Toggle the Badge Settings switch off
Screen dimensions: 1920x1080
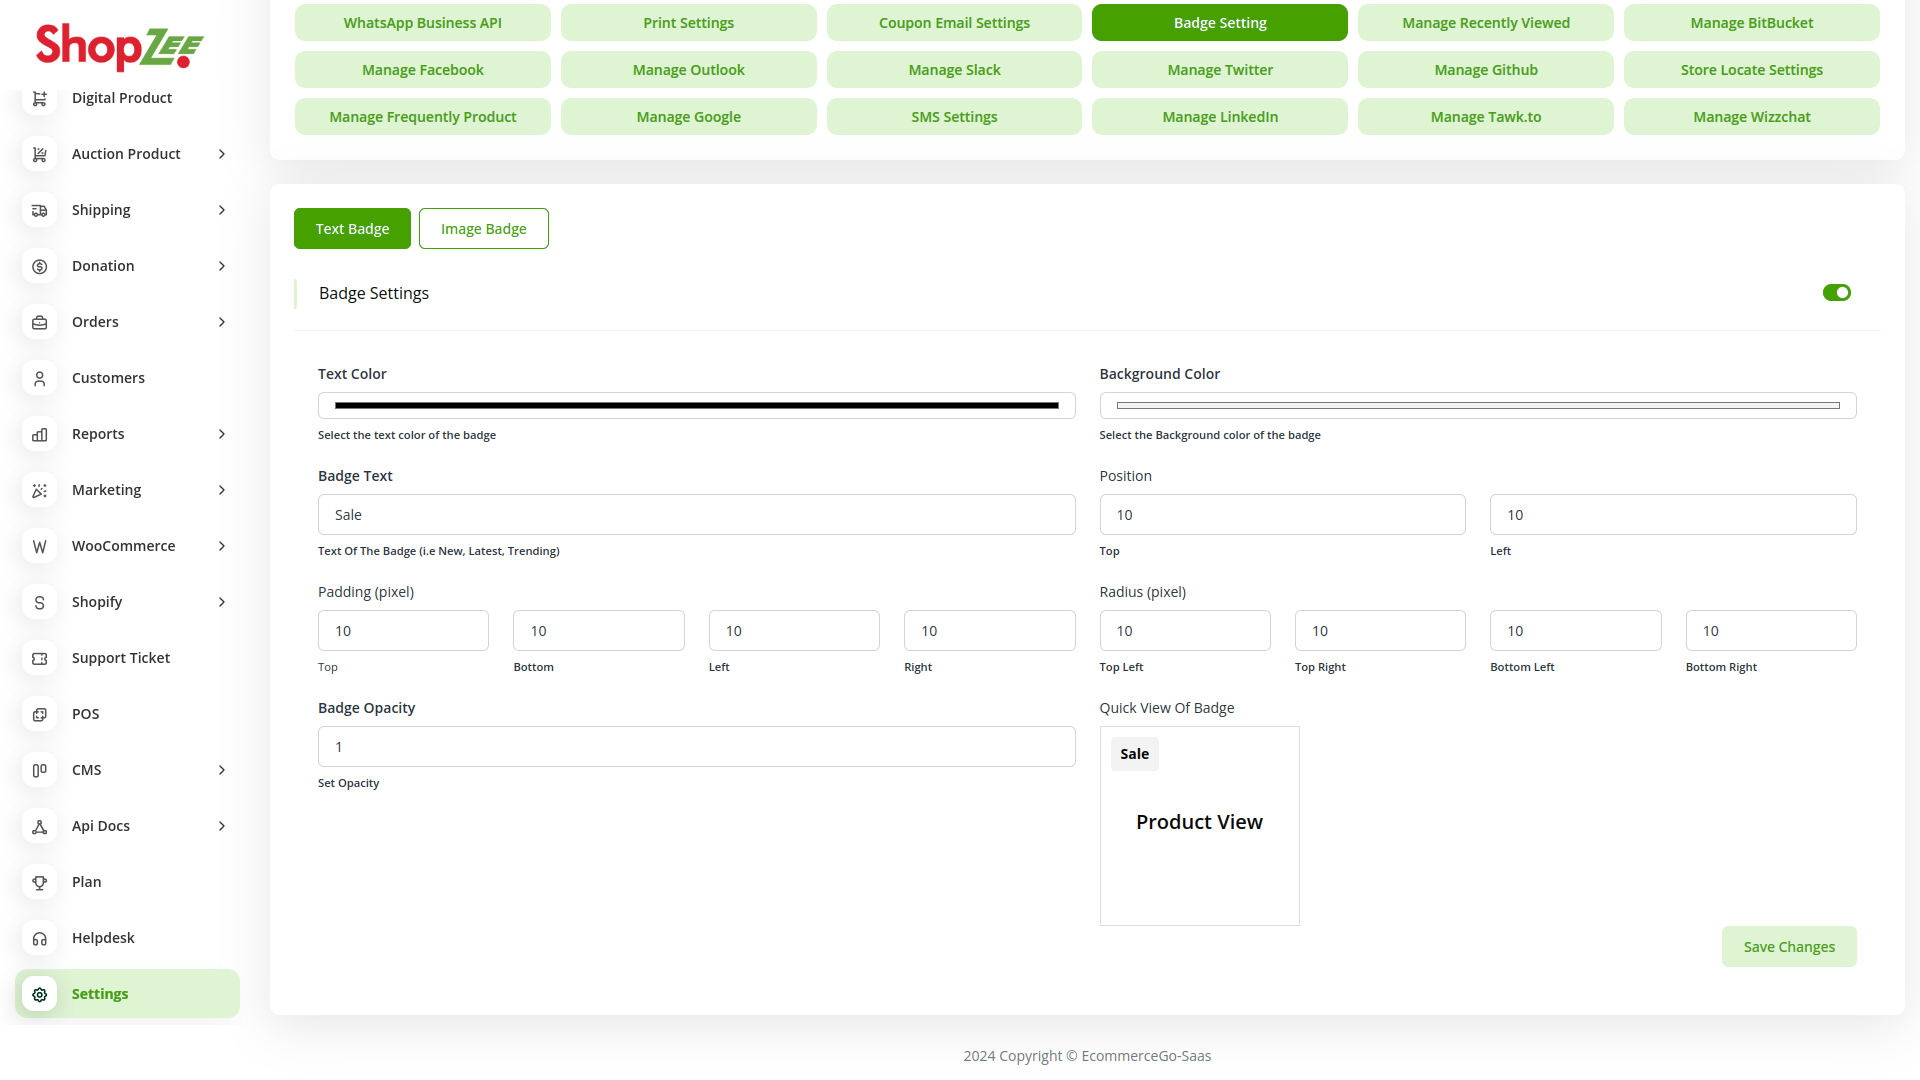coord(1836,293)
